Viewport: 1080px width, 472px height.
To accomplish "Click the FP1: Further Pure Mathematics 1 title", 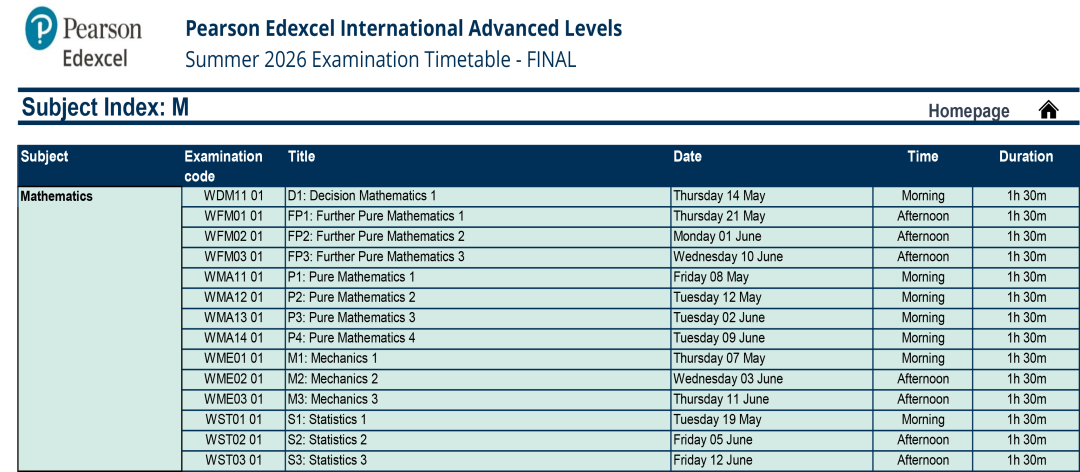I will (x=375, y=216).
